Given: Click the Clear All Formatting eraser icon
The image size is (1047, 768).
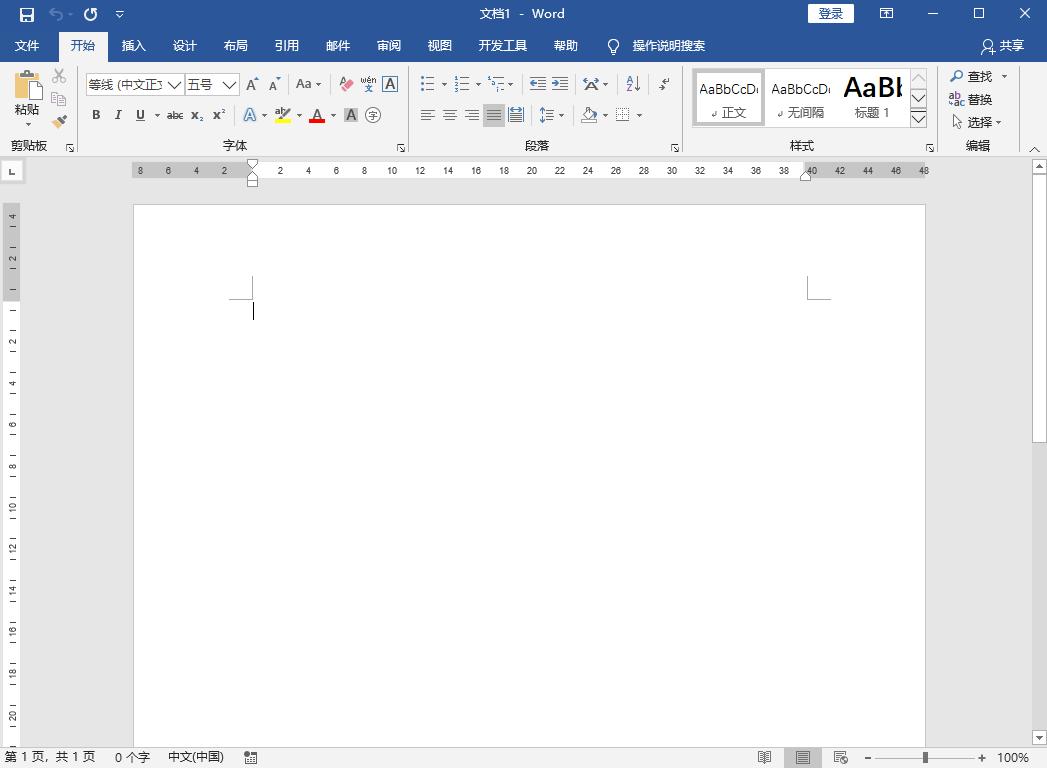Looking at the screenshot, I should click(x=346, y=84).
